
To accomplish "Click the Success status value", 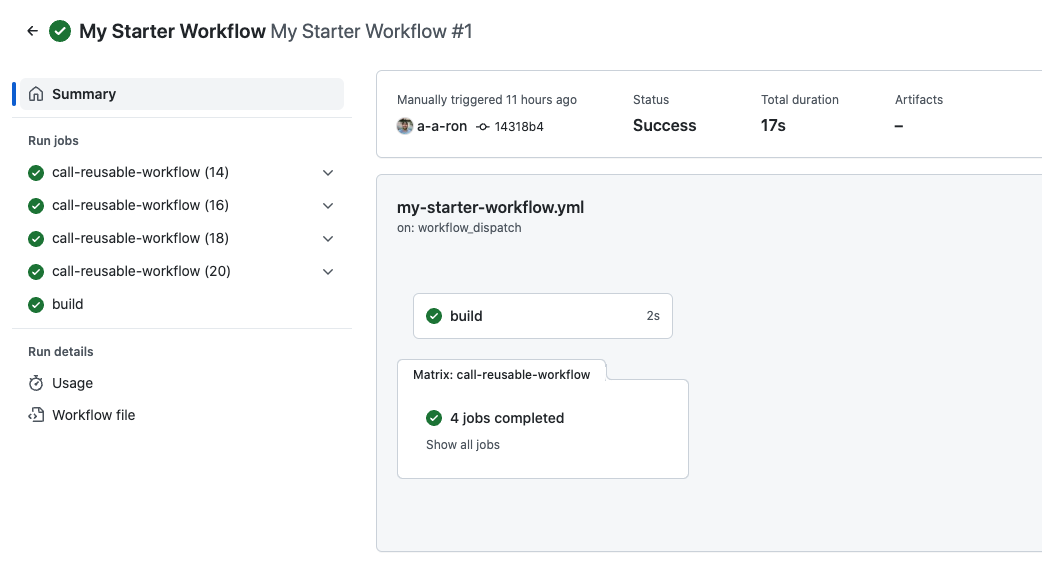I will (665, 126).
